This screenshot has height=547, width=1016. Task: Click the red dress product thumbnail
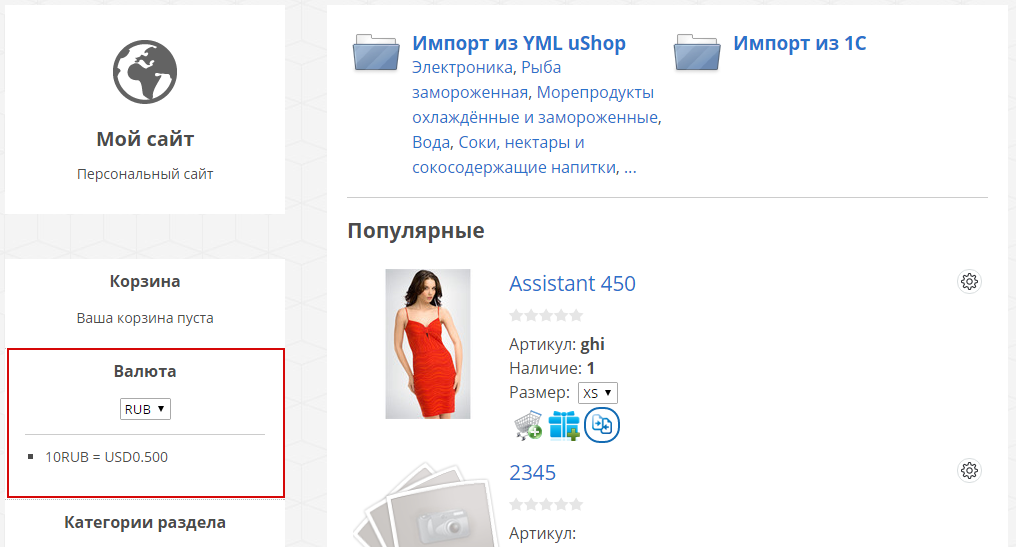tap(427, 344)
